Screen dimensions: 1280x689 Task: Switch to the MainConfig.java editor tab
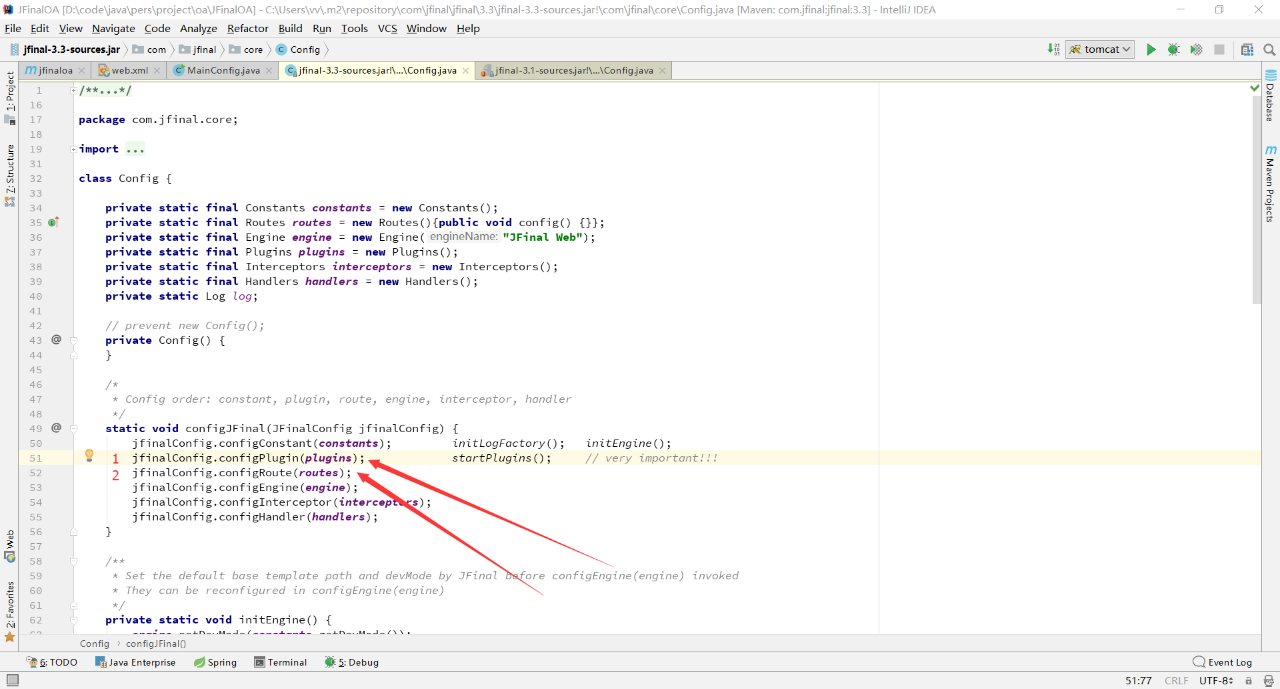(x=223, y=71)
